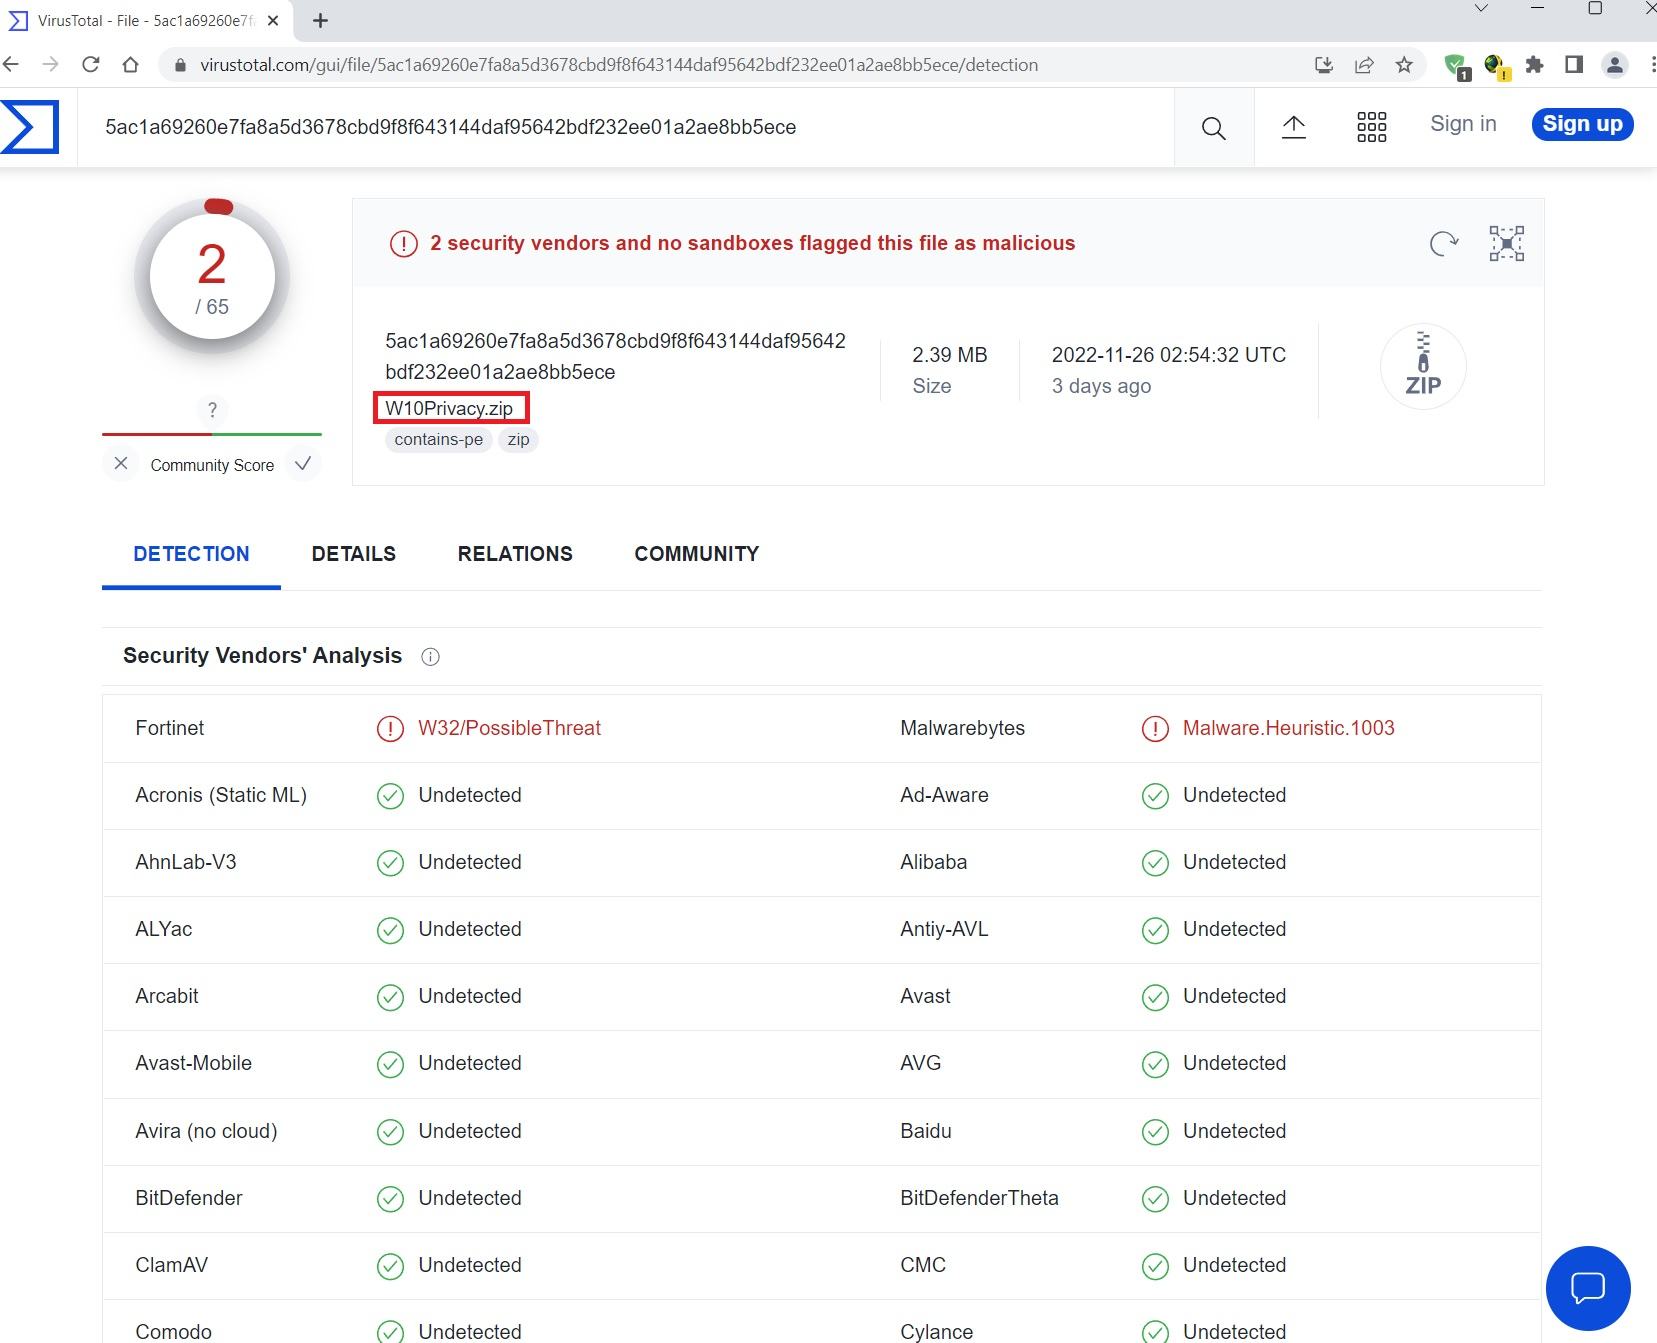The height and width of the screenshot is (1343, 1657).
Task: Click the VirusTotal logo icon
Action: (x=30, y=127)
